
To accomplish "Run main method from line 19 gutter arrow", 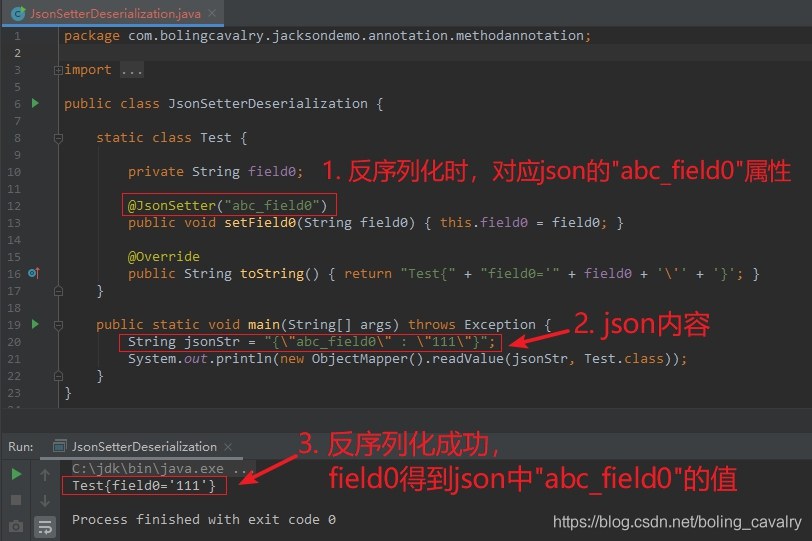I will click(x=35, y=325).
